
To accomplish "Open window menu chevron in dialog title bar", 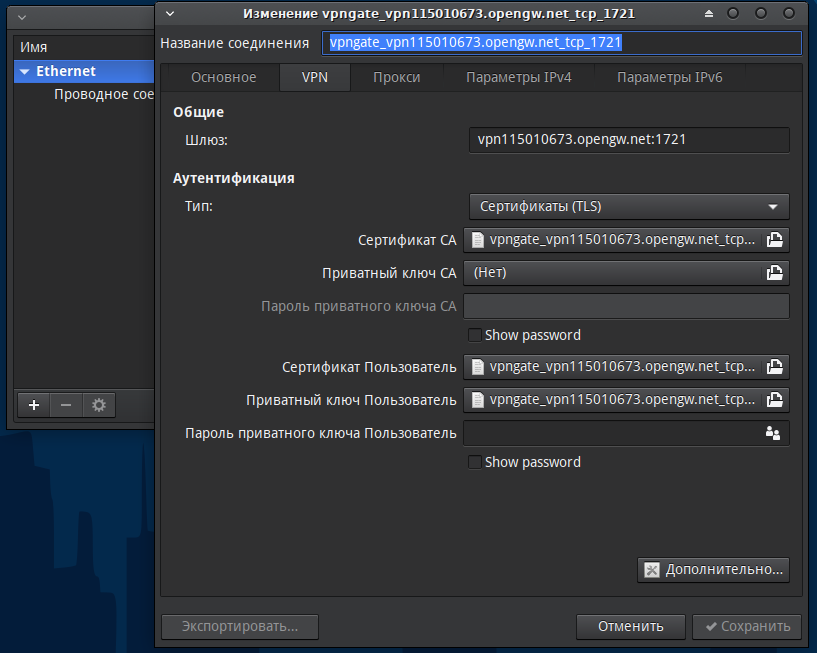I will tap(170, 13).
